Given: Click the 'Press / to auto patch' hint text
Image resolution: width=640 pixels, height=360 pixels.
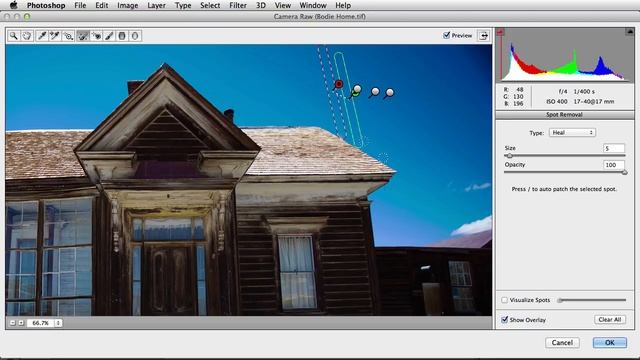Looking at the screenshot, I should tap(564, 189).
